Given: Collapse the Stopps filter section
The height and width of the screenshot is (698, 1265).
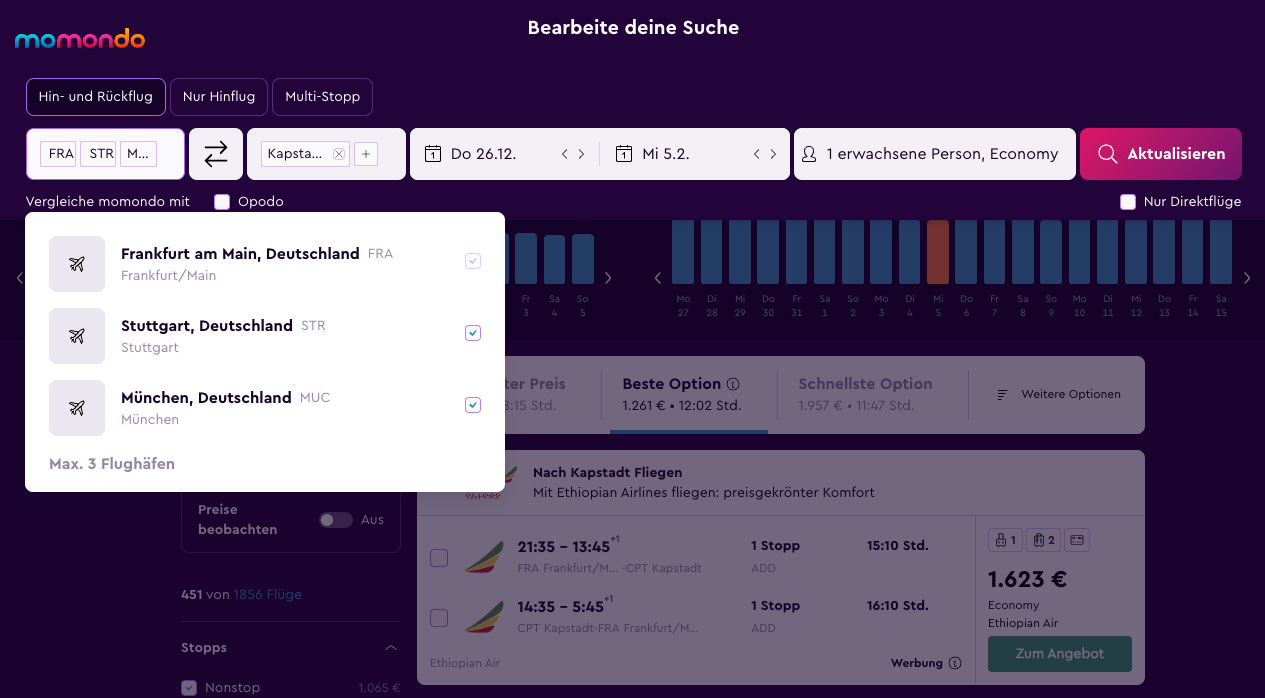Looking at the screenshot, I should (x=391, y=648).
